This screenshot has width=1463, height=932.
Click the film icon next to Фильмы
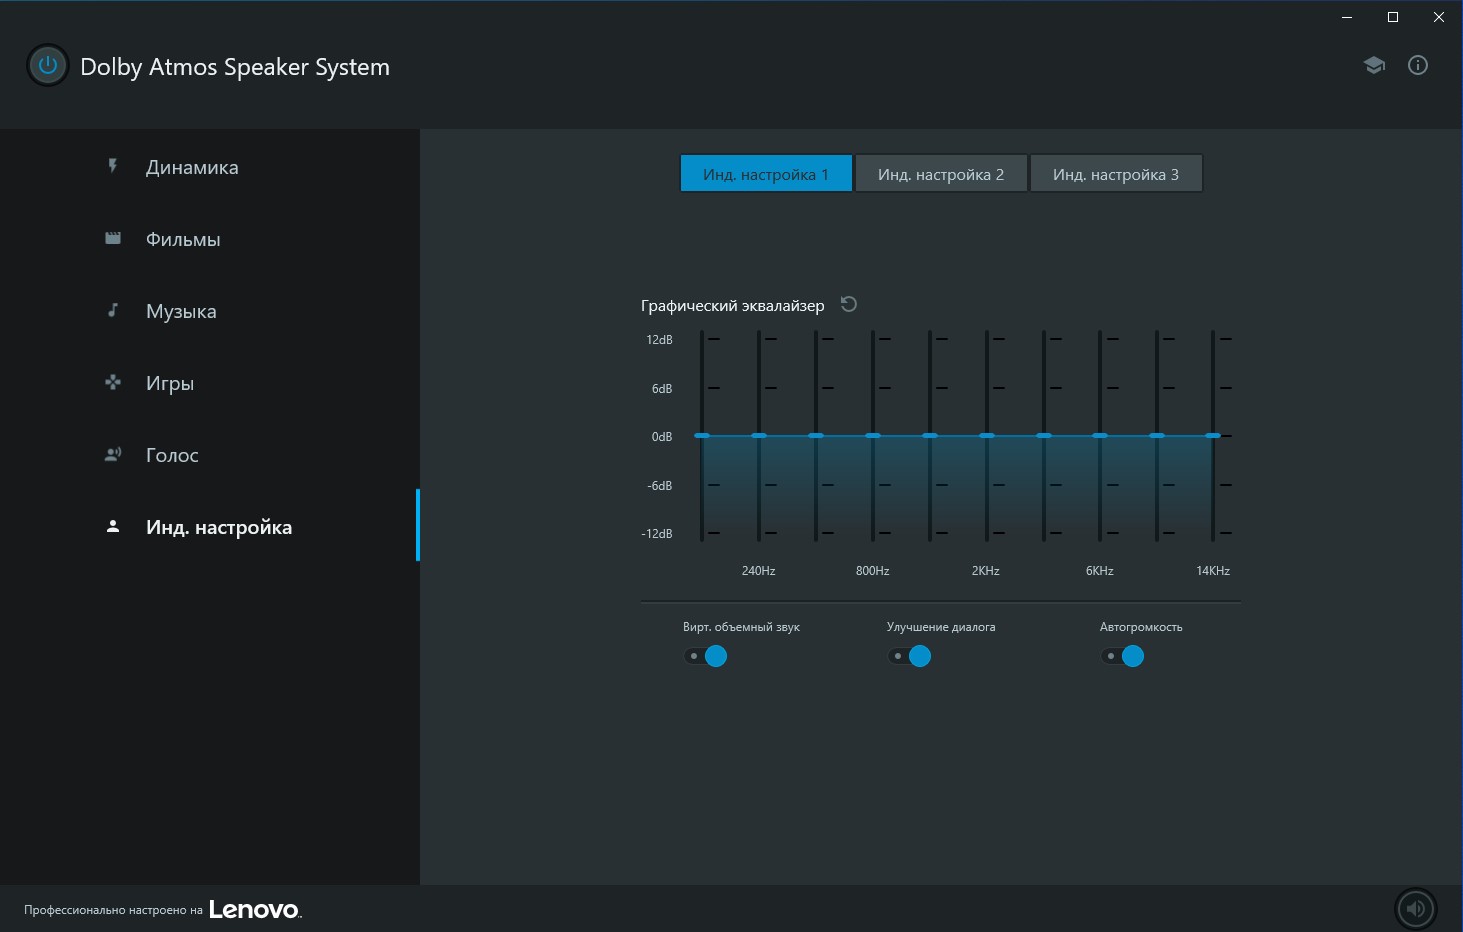(x=113, y=239)
